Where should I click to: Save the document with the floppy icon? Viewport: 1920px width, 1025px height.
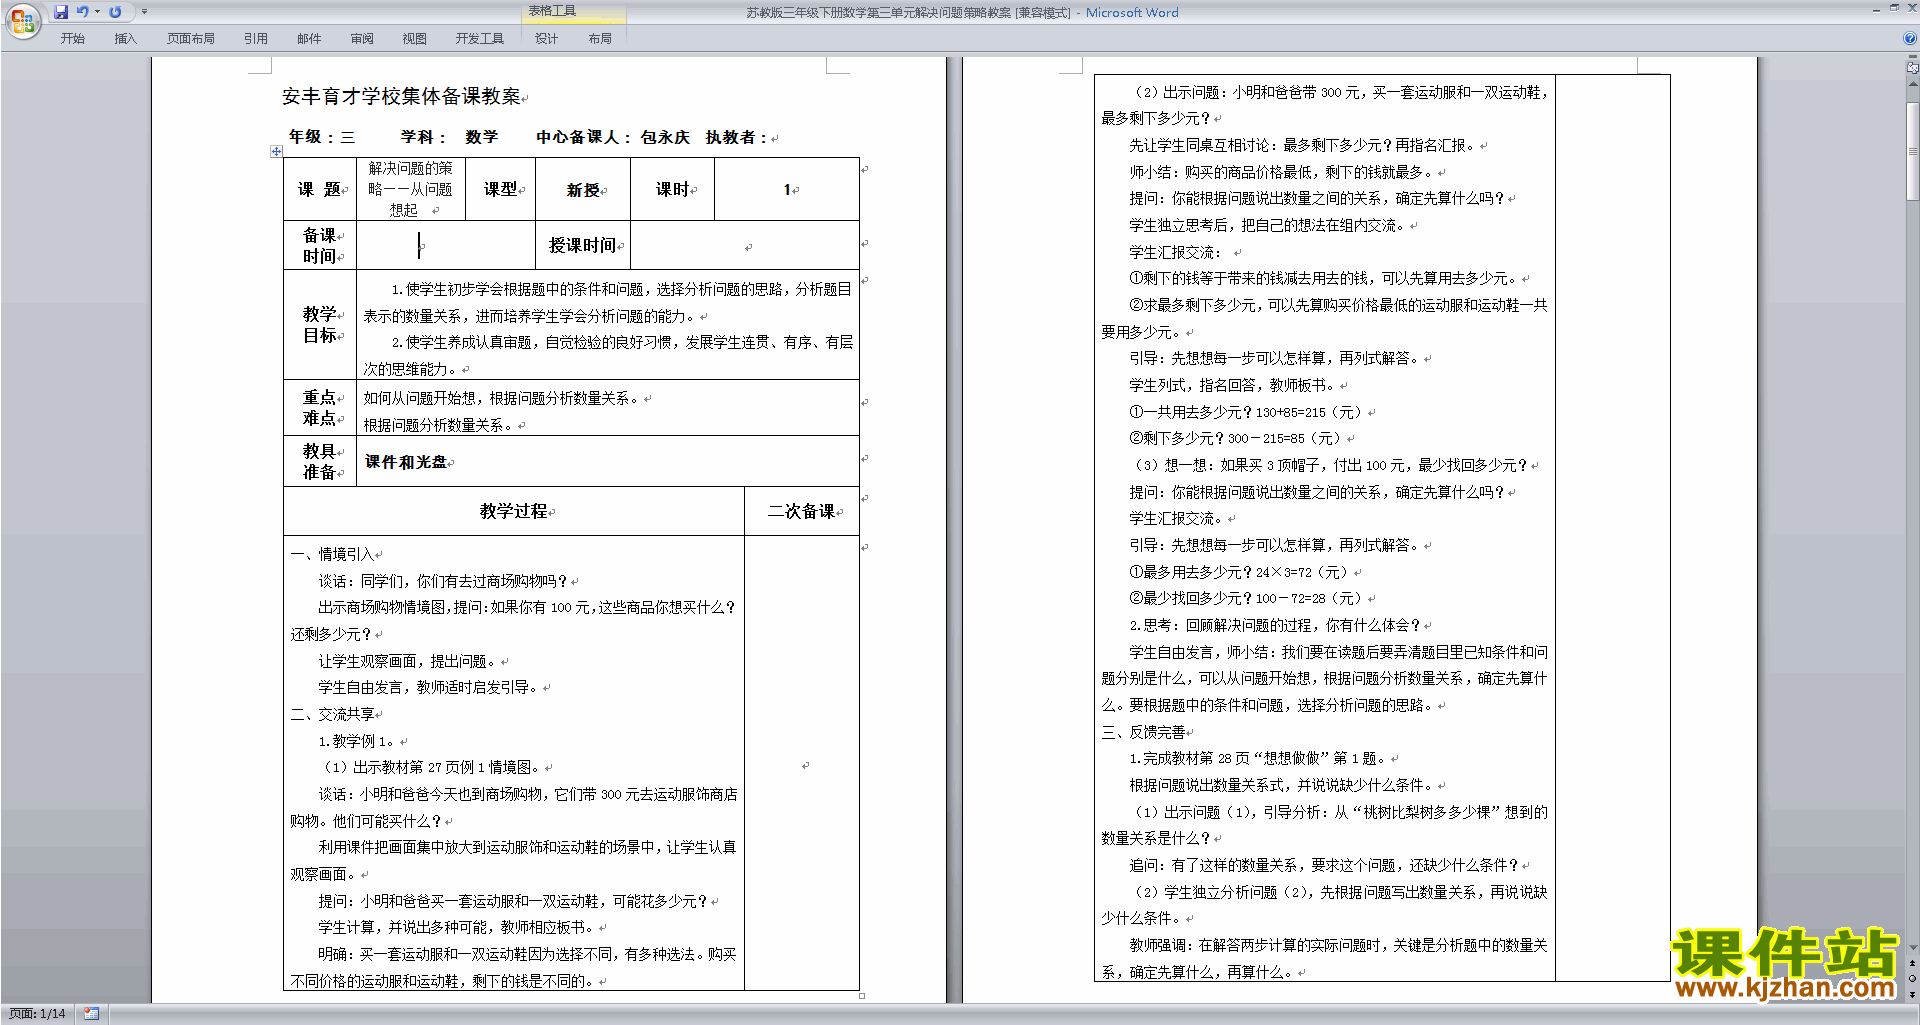tap(61, 12)
